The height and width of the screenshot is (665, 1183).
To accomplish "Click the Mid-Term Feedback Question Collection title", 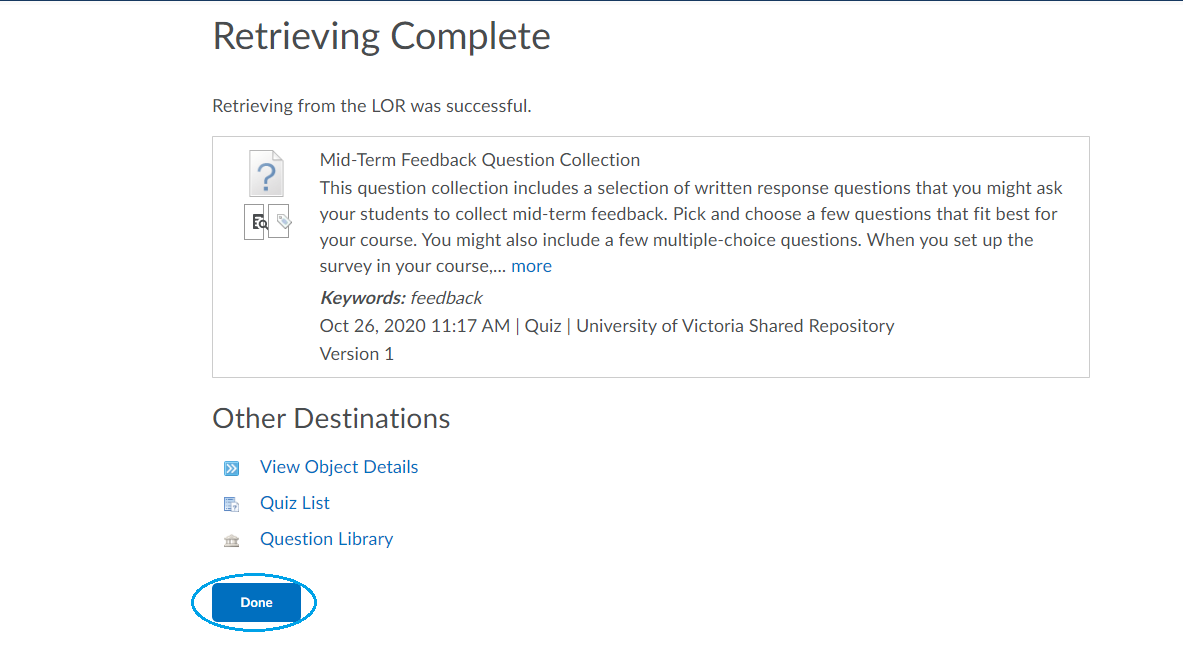I will click(x=480, y=160).
